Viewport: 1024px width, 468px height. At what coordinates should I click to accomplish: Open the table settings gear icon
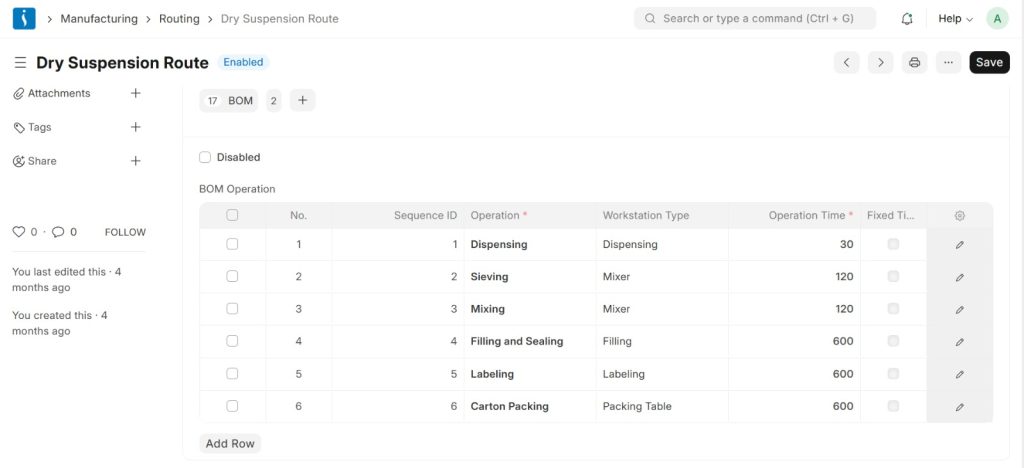click(959, 215)
